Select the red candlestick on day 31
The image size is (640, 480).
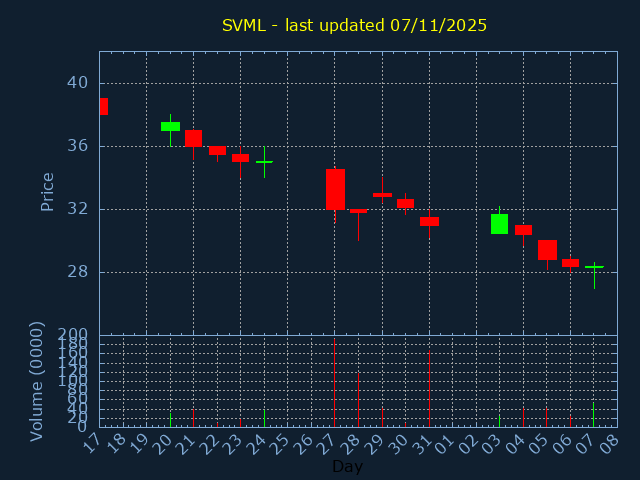point(429,221)
